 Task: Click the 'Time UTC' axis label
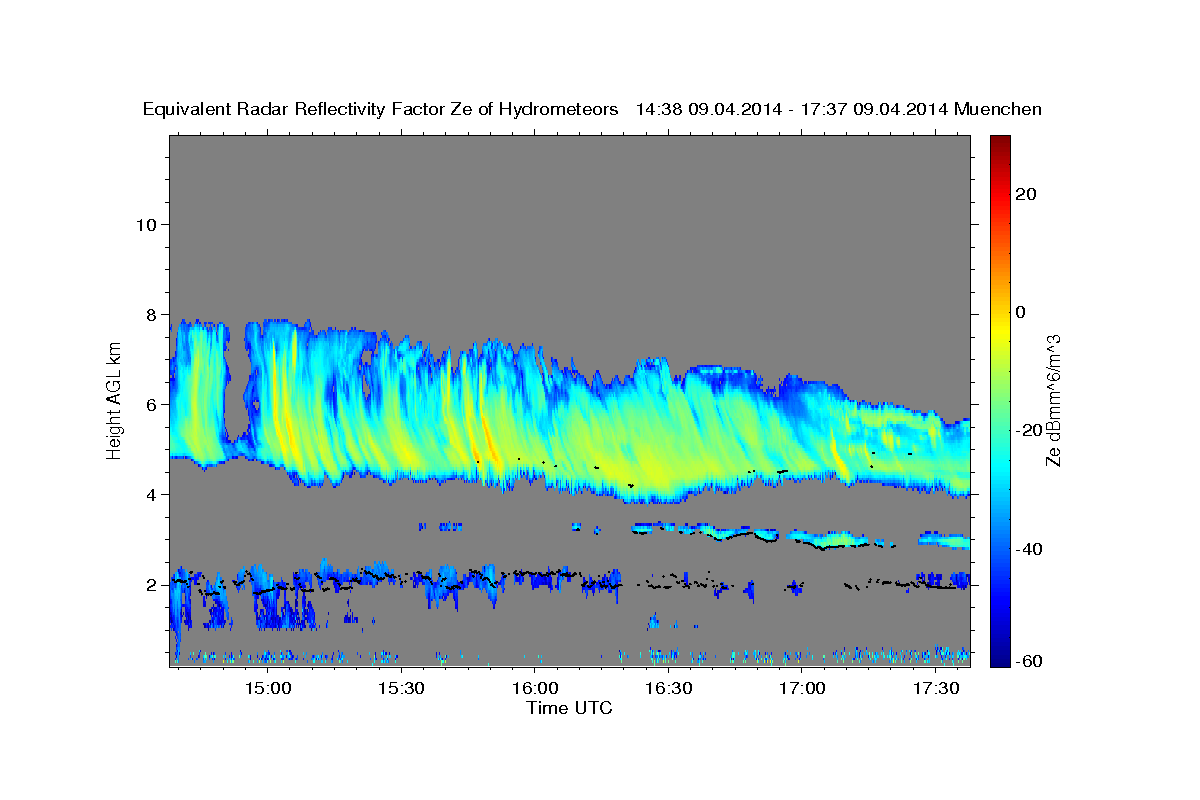point(569,708)
